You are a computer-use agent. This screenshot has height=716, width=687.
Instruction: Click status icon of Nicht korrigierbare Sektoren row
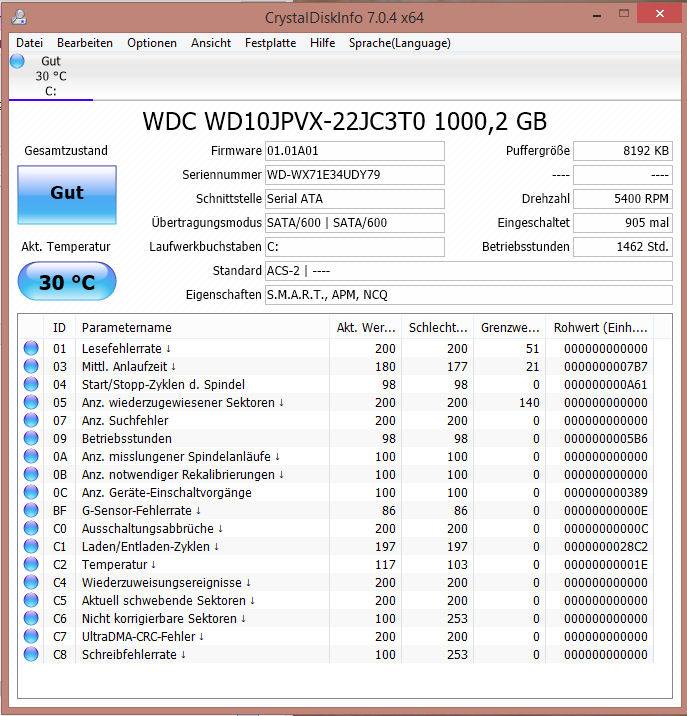pos(31,618)
